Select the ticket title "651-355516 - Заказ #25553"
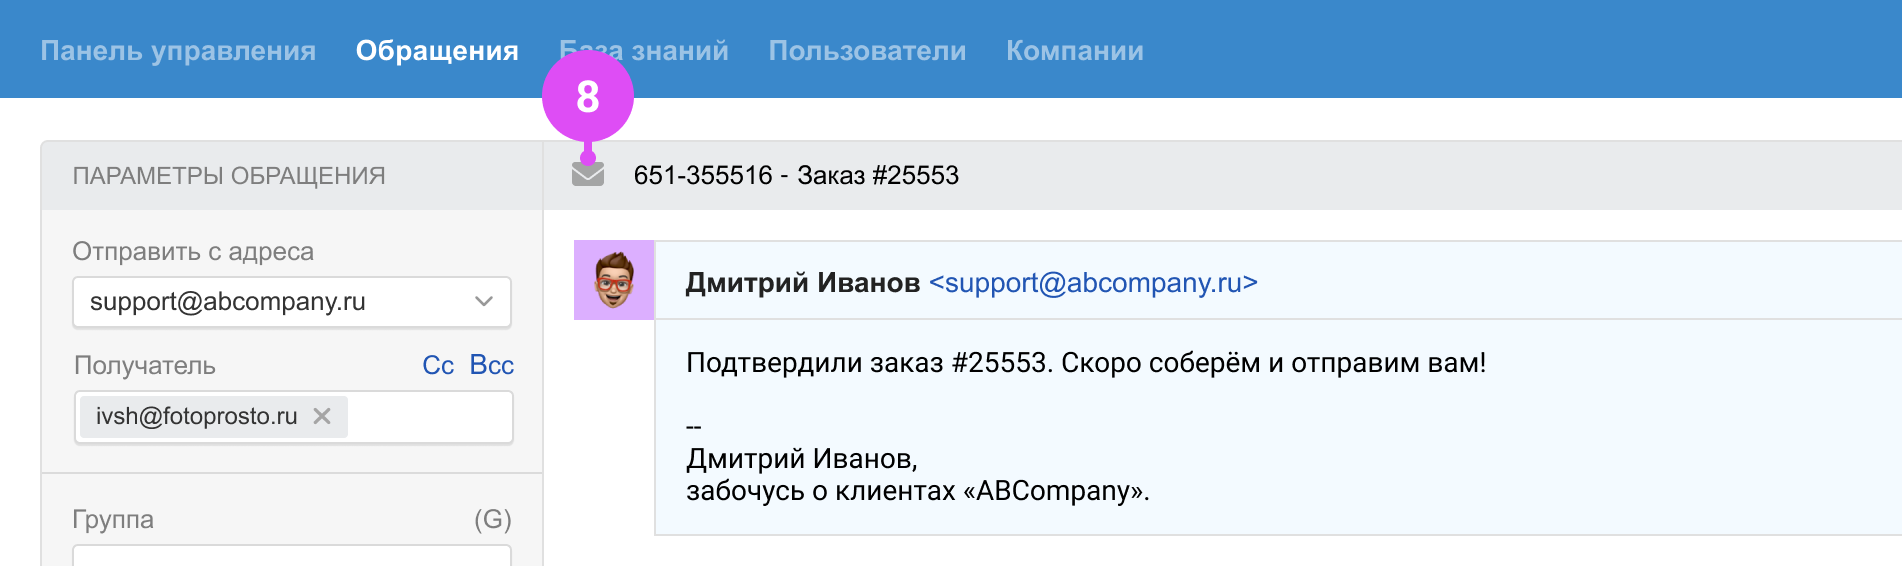This screenshot has width=1902, height=566. click(x=796, y=176)
